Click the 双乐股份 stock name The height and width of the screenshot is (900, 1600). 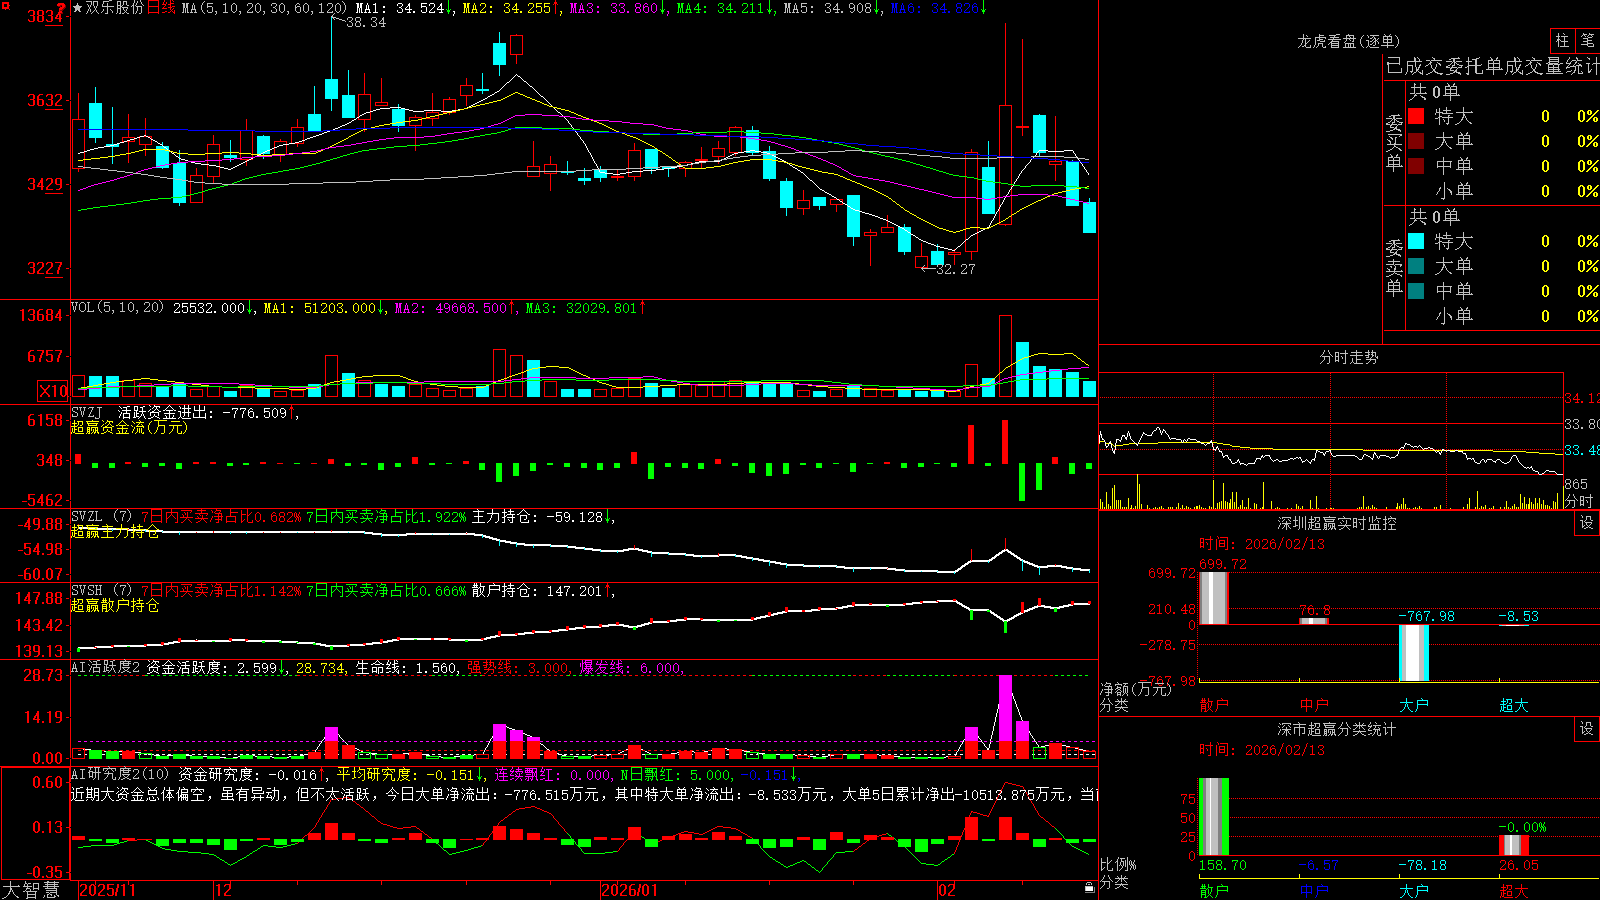coord(114,8)
